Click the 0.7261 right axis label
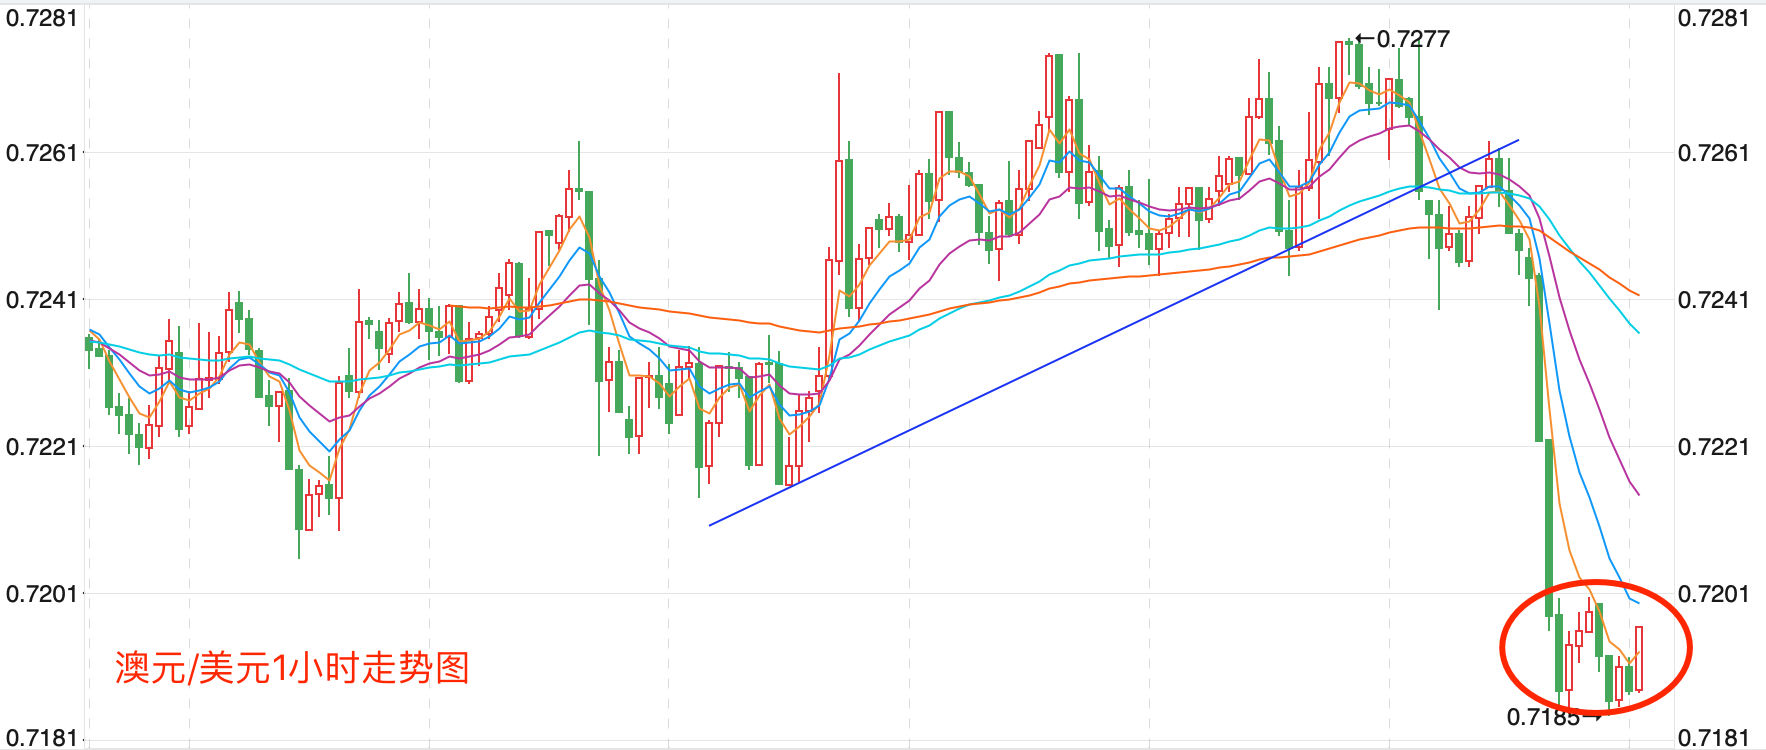This screenshot has height=750, width=1766. (1713, 153)
